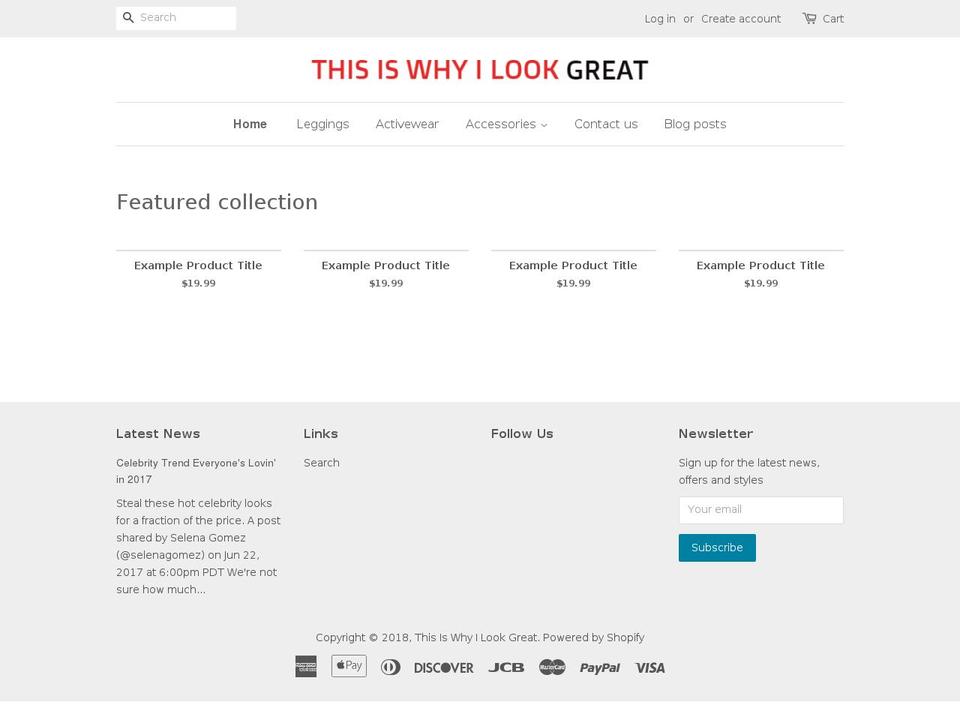Click the Copyright © 2018 text
960x720 pixels.
pos(364,637)
